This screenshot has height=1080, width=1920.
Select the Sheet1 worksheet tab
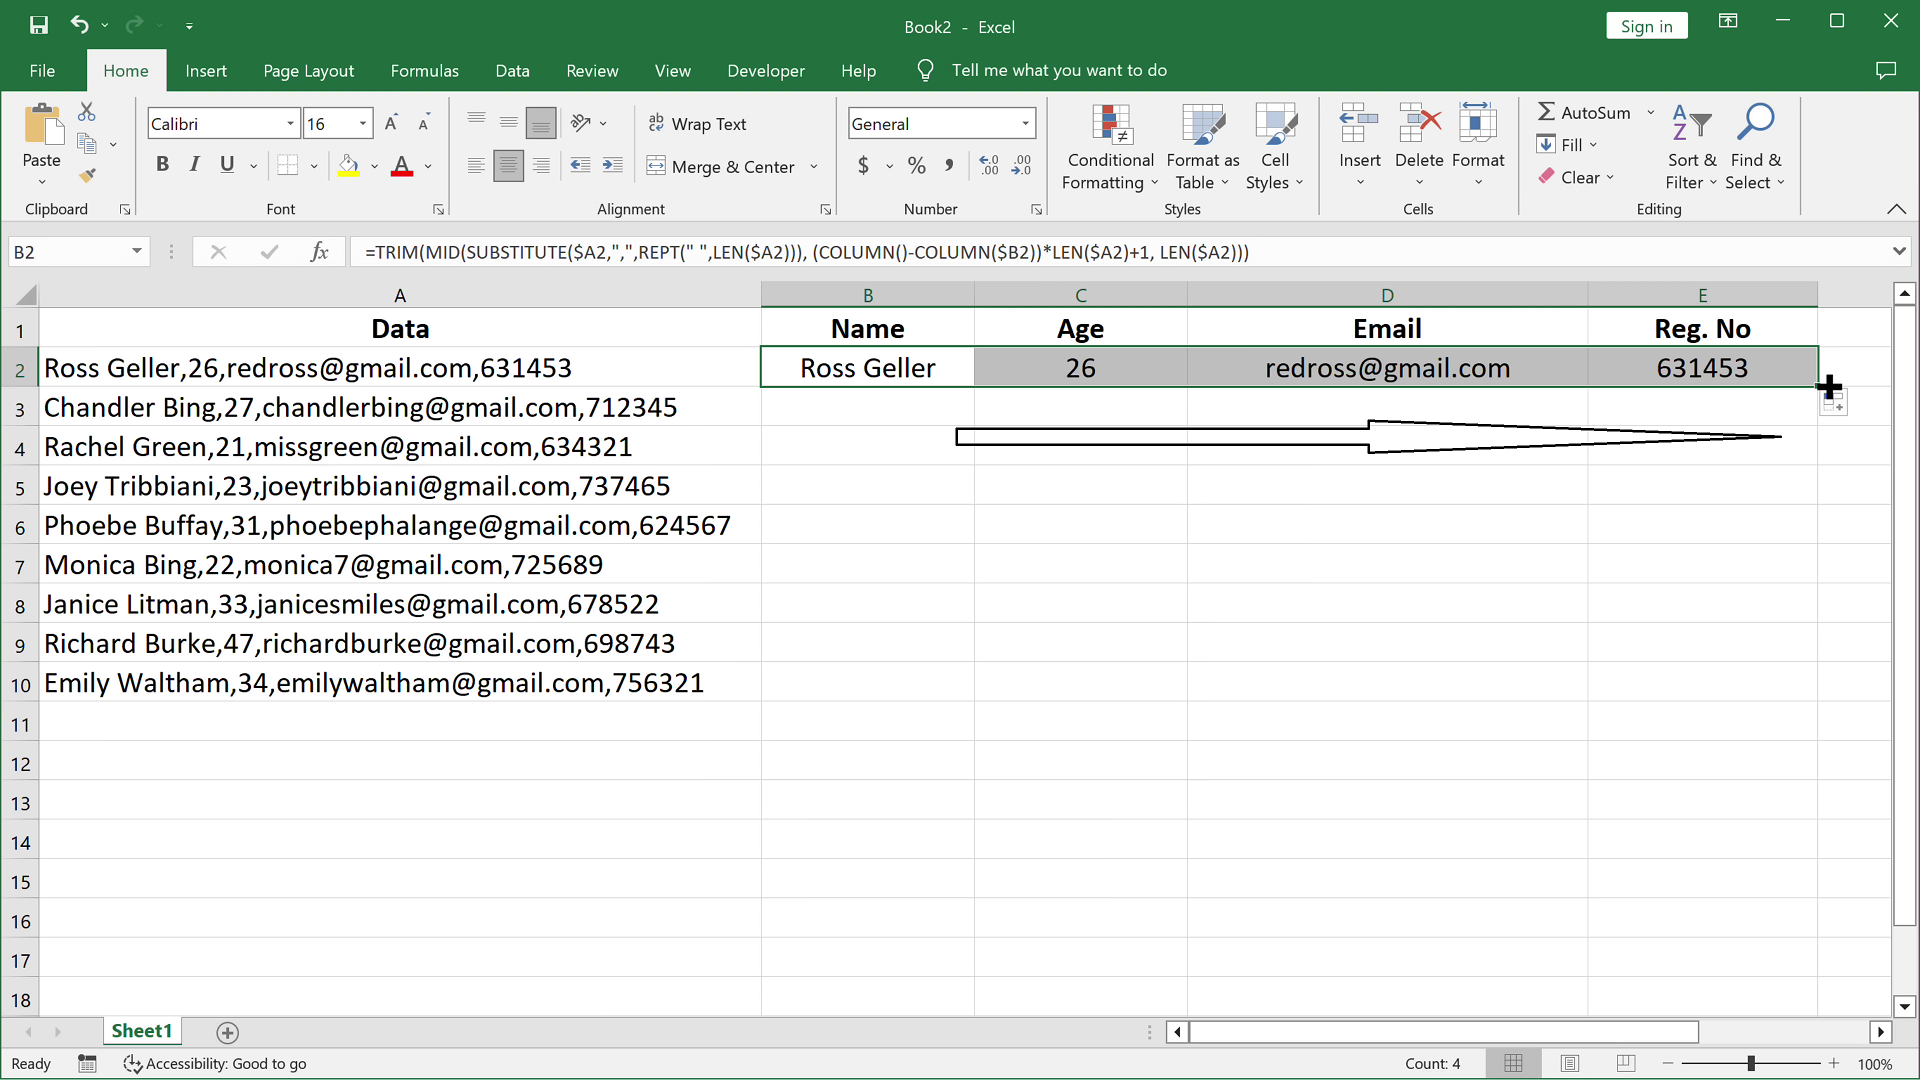pos(141,1031)
